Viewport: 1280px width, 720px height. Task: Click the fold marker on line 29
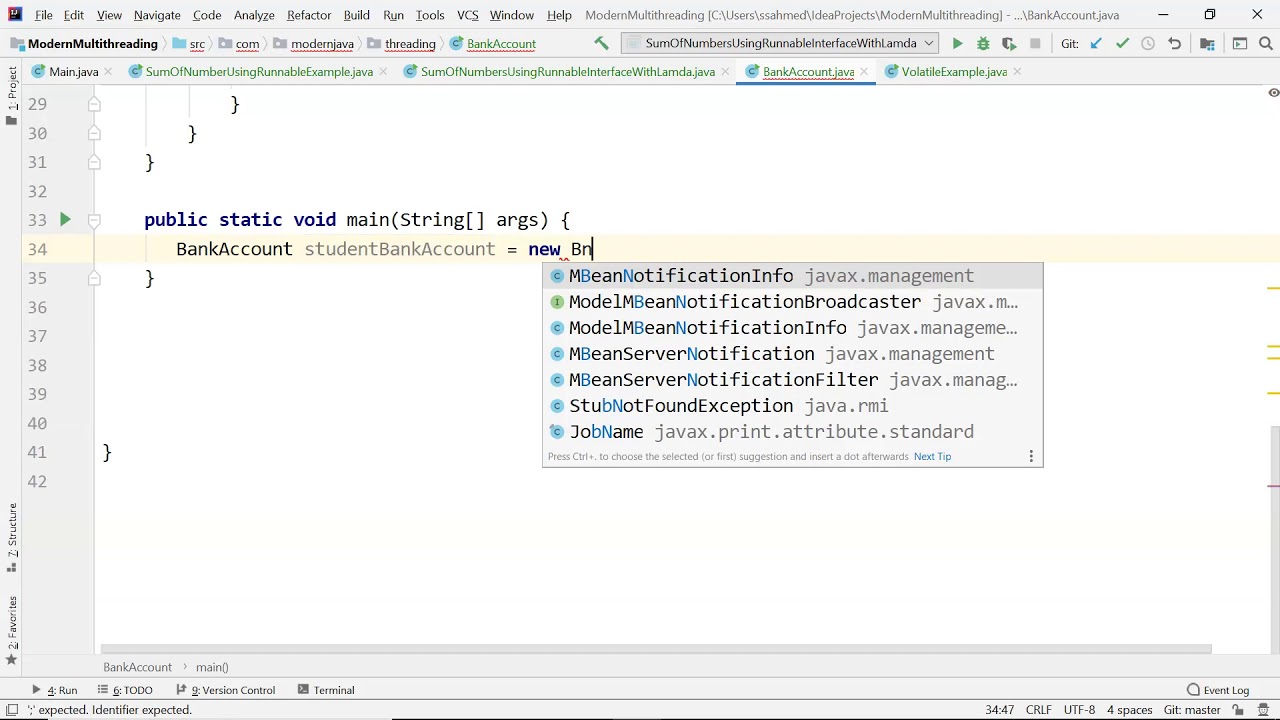point(94,104)
